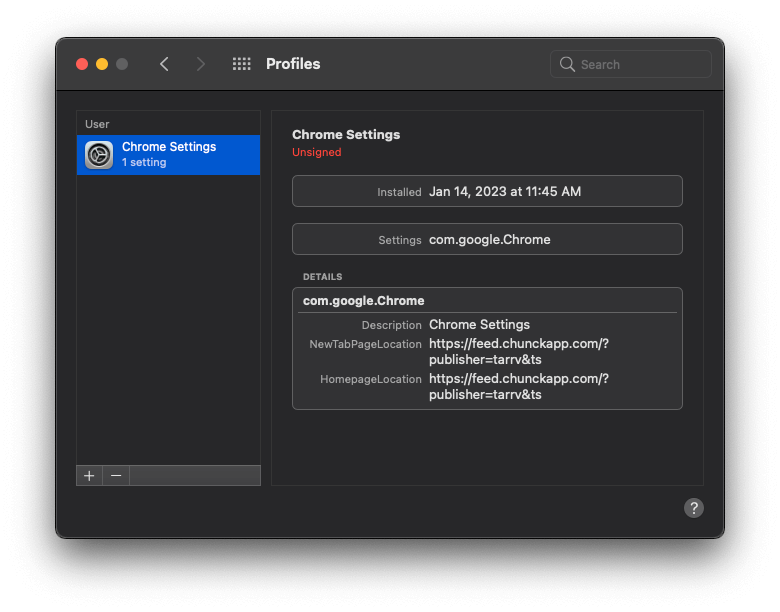Click the Installed label
The height and width of the screenshot is (612, 780).
[x=399, y=192]
